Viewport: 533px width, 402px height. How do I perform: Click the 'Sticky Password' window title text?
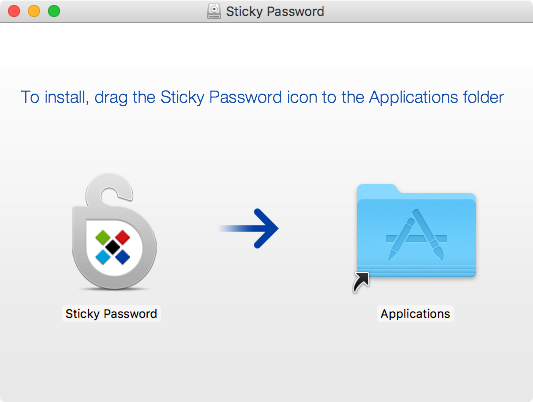(x=275, y=12)
